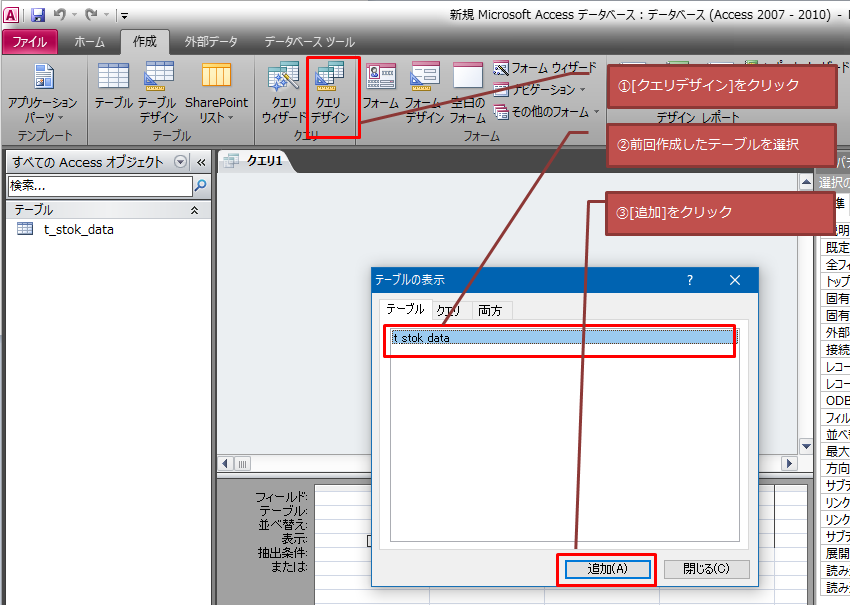Click the テーブル: row label in the design grid
This screenshot has height=605, width=850.
tap(284, 511)
